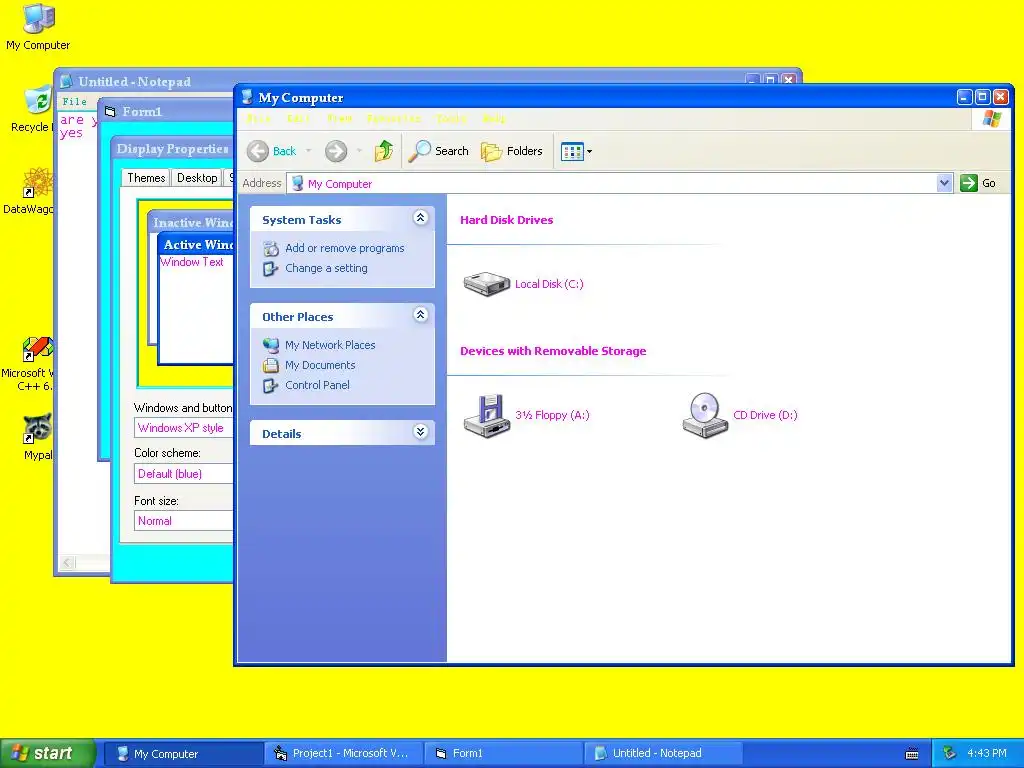Open Windows and buttons style combo box
Viewport: 1024px width, 768px height.
point(184,428)
